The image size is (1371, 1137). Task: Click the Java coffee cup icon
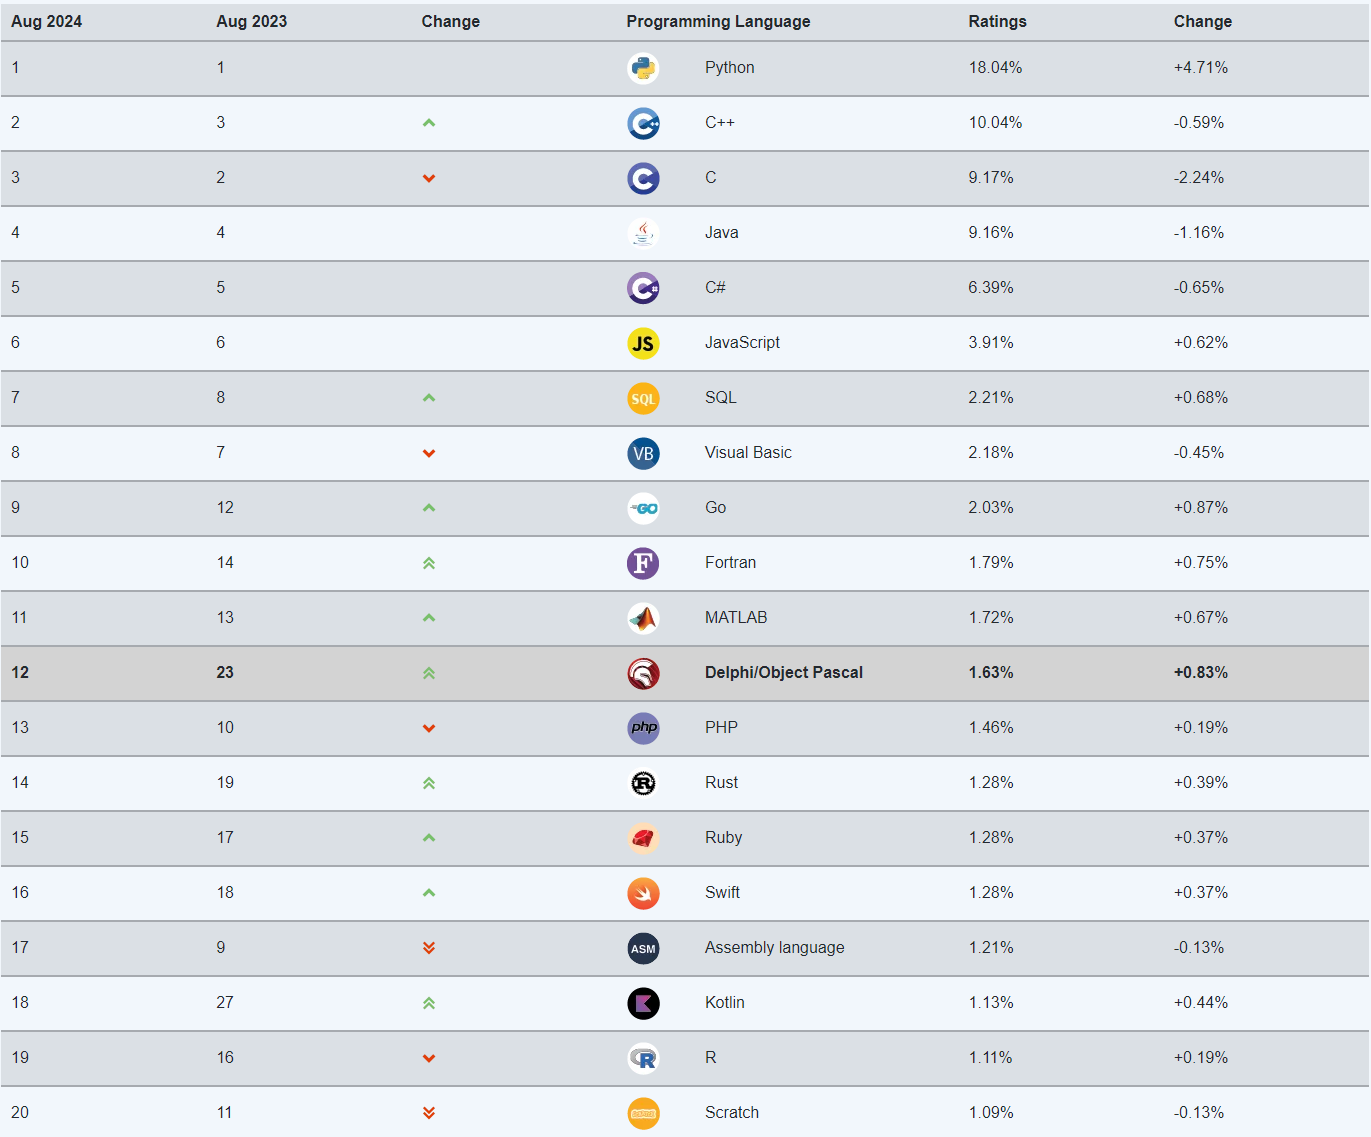pos(643,233)
